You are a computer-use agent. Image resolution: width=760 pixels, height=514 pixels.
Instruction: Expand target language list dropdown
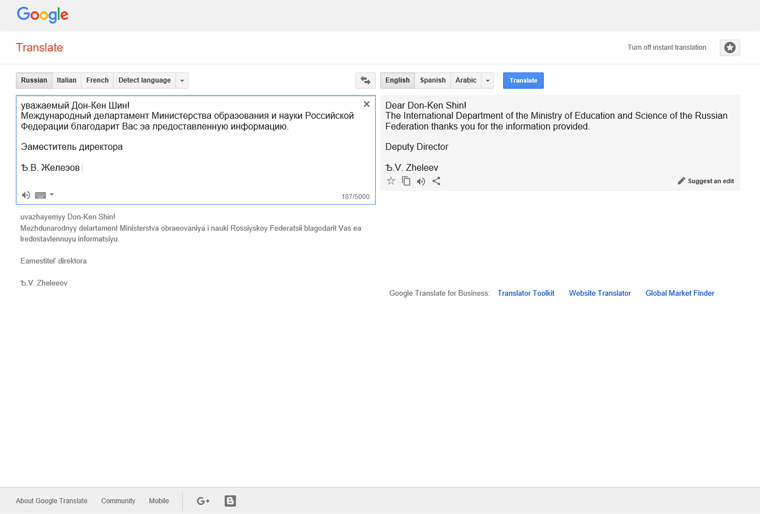(x=488, y=80)
